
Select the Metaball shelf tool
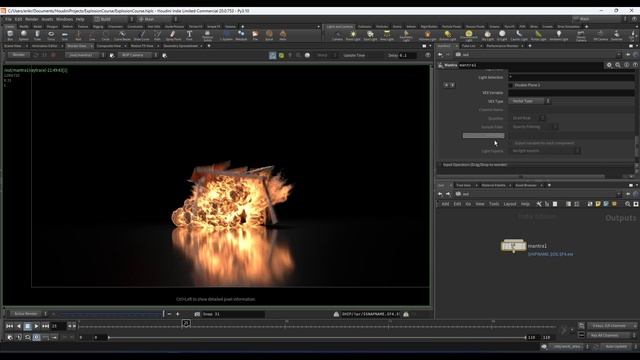pyautogui.click(x=241, y=36)
